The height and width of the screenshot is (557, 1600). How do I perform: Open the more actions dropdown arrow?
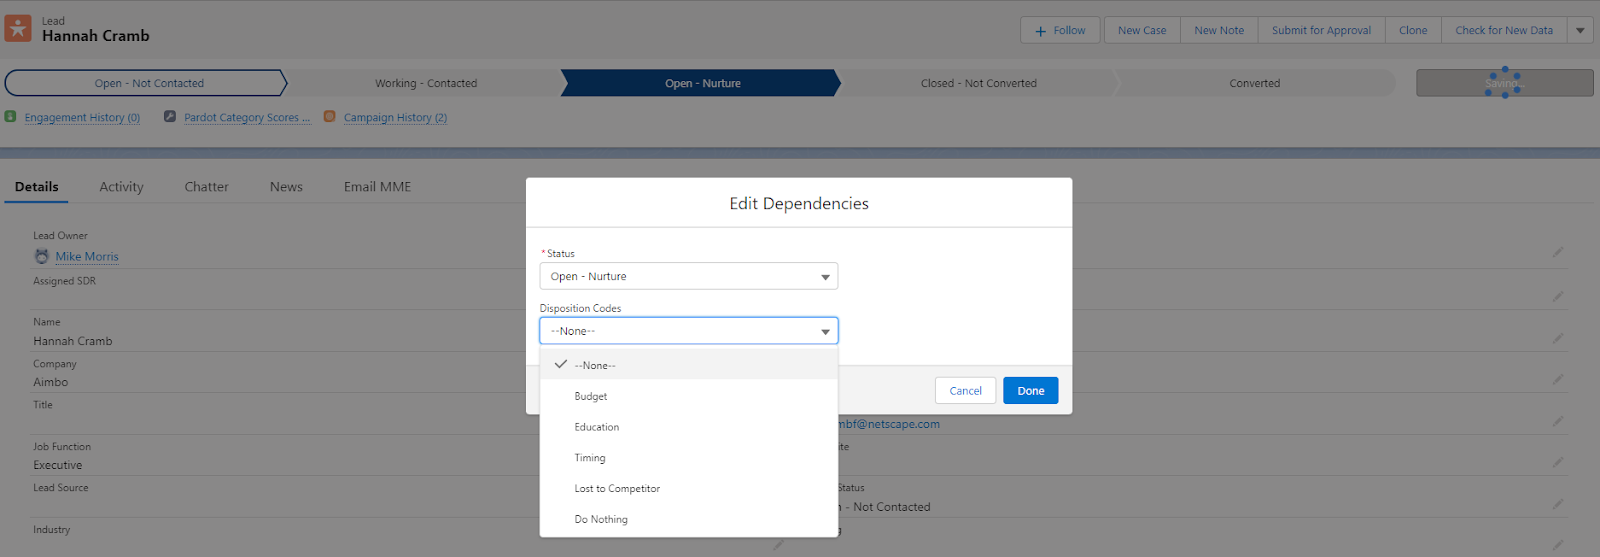(1580, 30)
